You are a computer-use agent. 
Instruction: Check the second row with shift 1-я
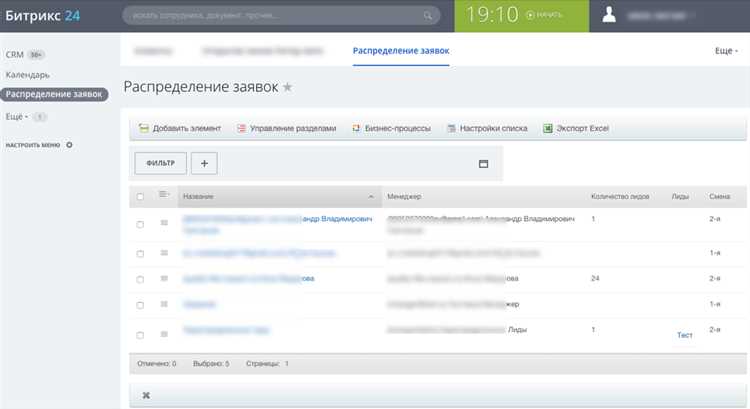click(x=140, y=254)
